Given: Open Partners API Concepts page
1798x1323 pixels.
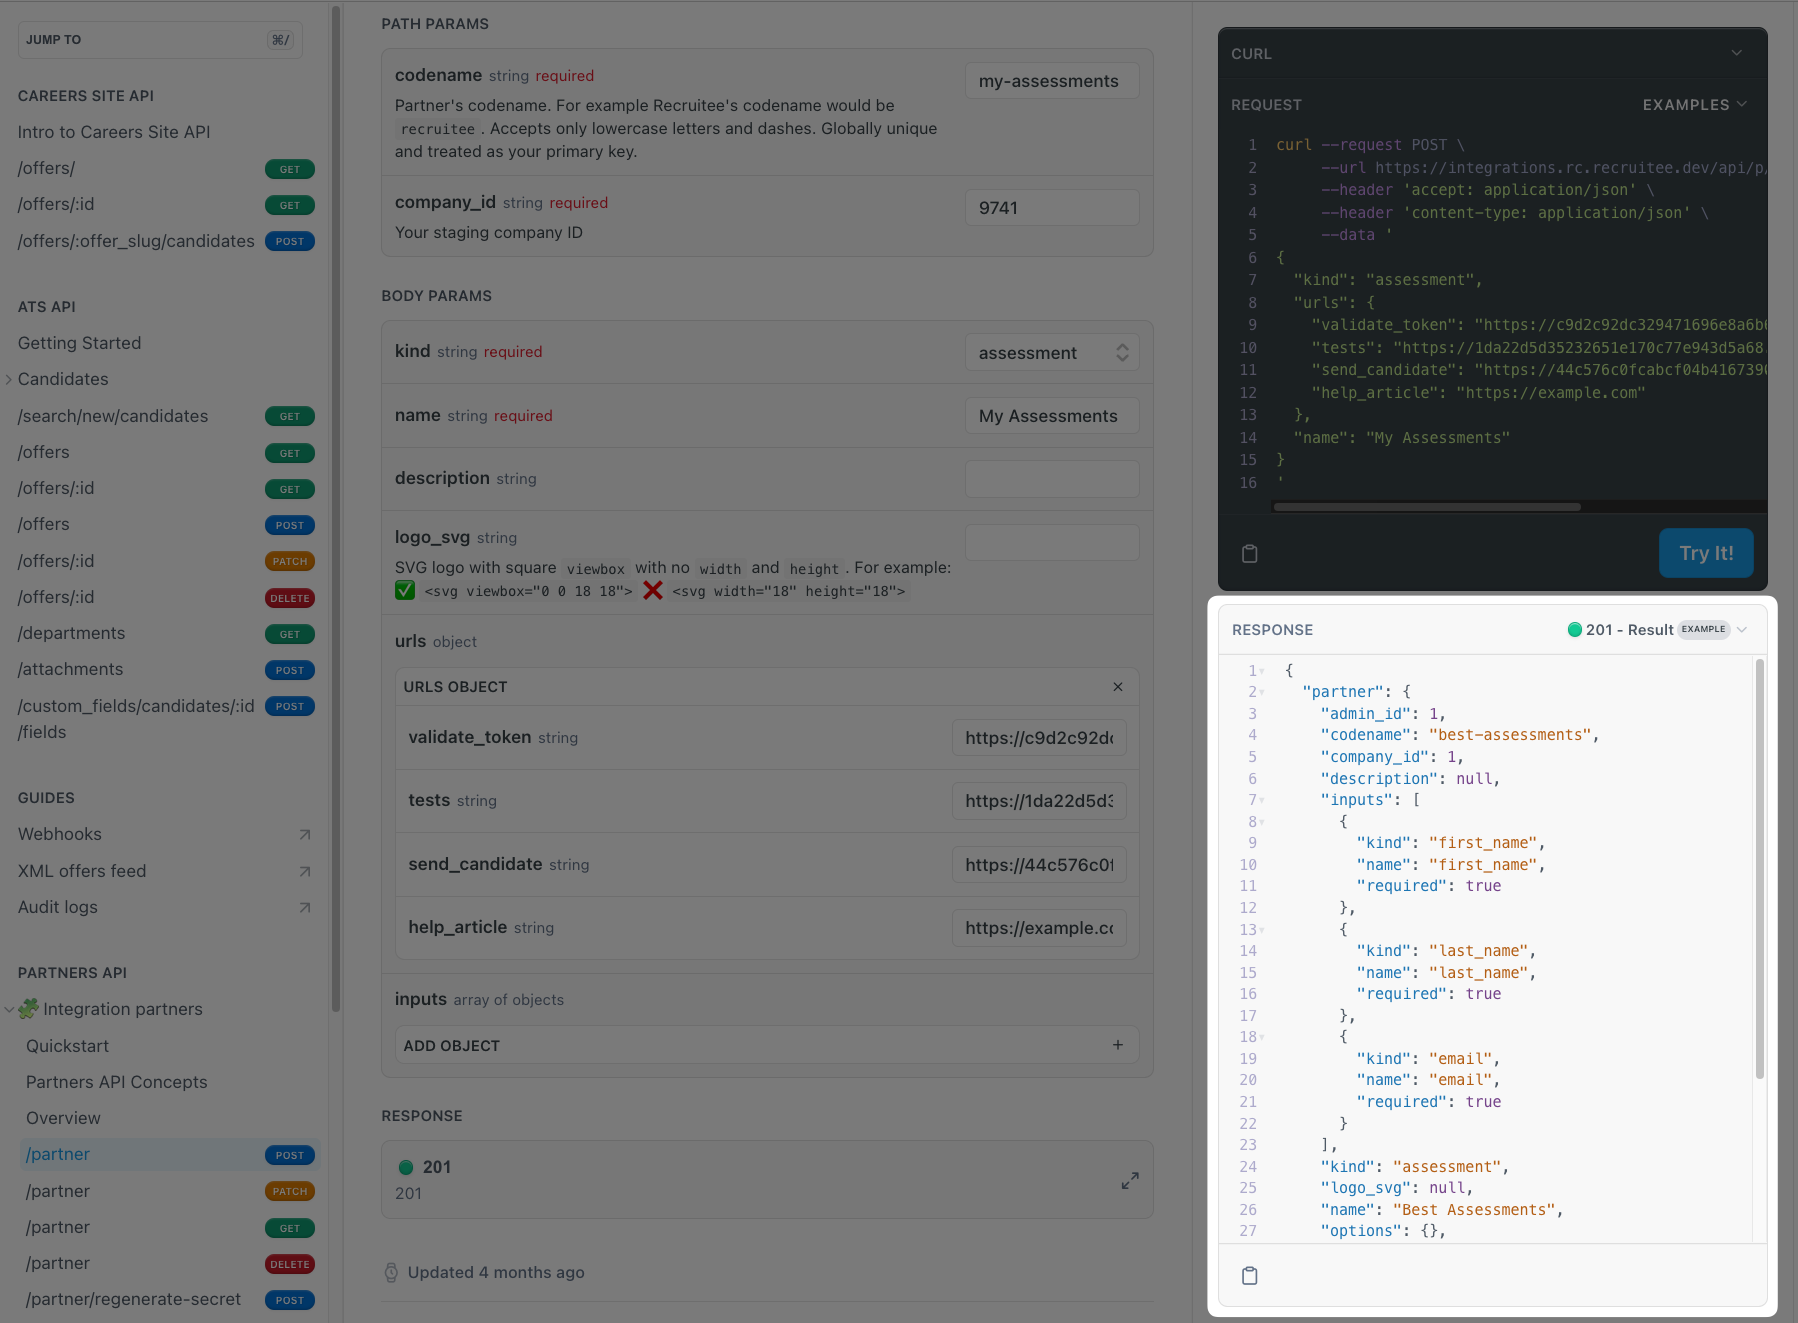Looking at the screenshot, I should (117, 1082).
